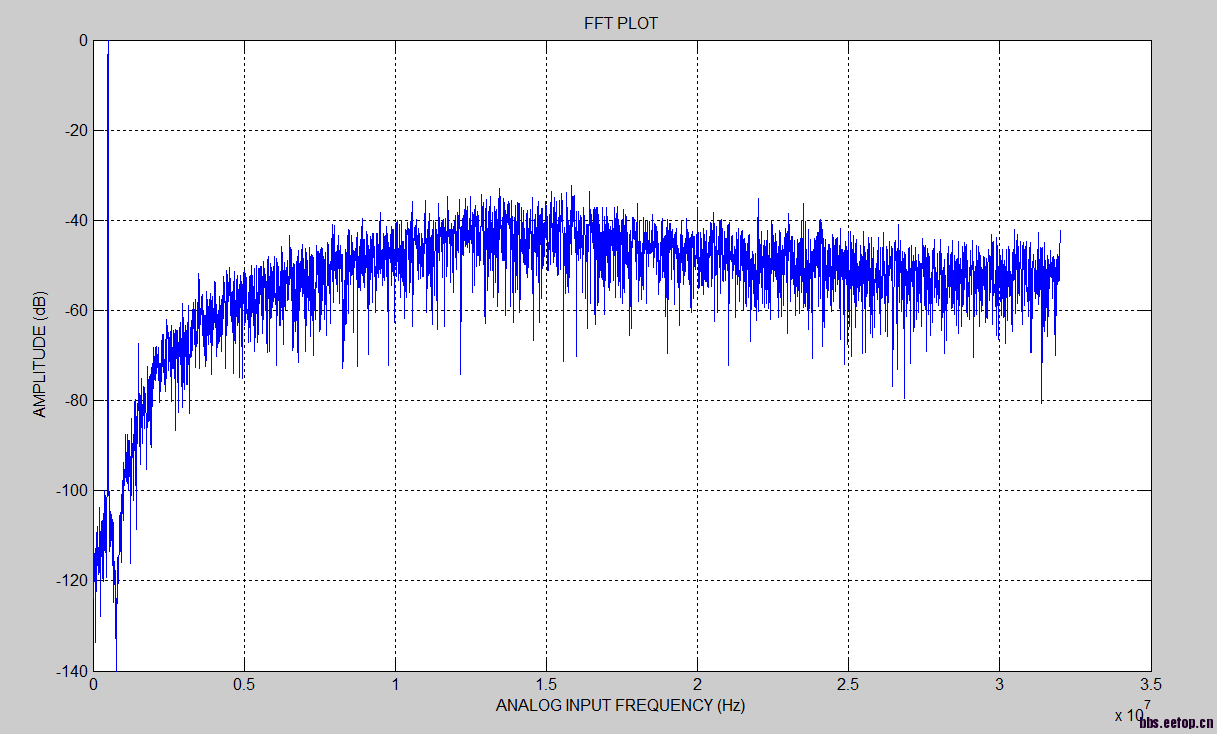Click the x-axis tick label 1
The height and width of the screenshot is (734, 1217).
coord(396,685)
